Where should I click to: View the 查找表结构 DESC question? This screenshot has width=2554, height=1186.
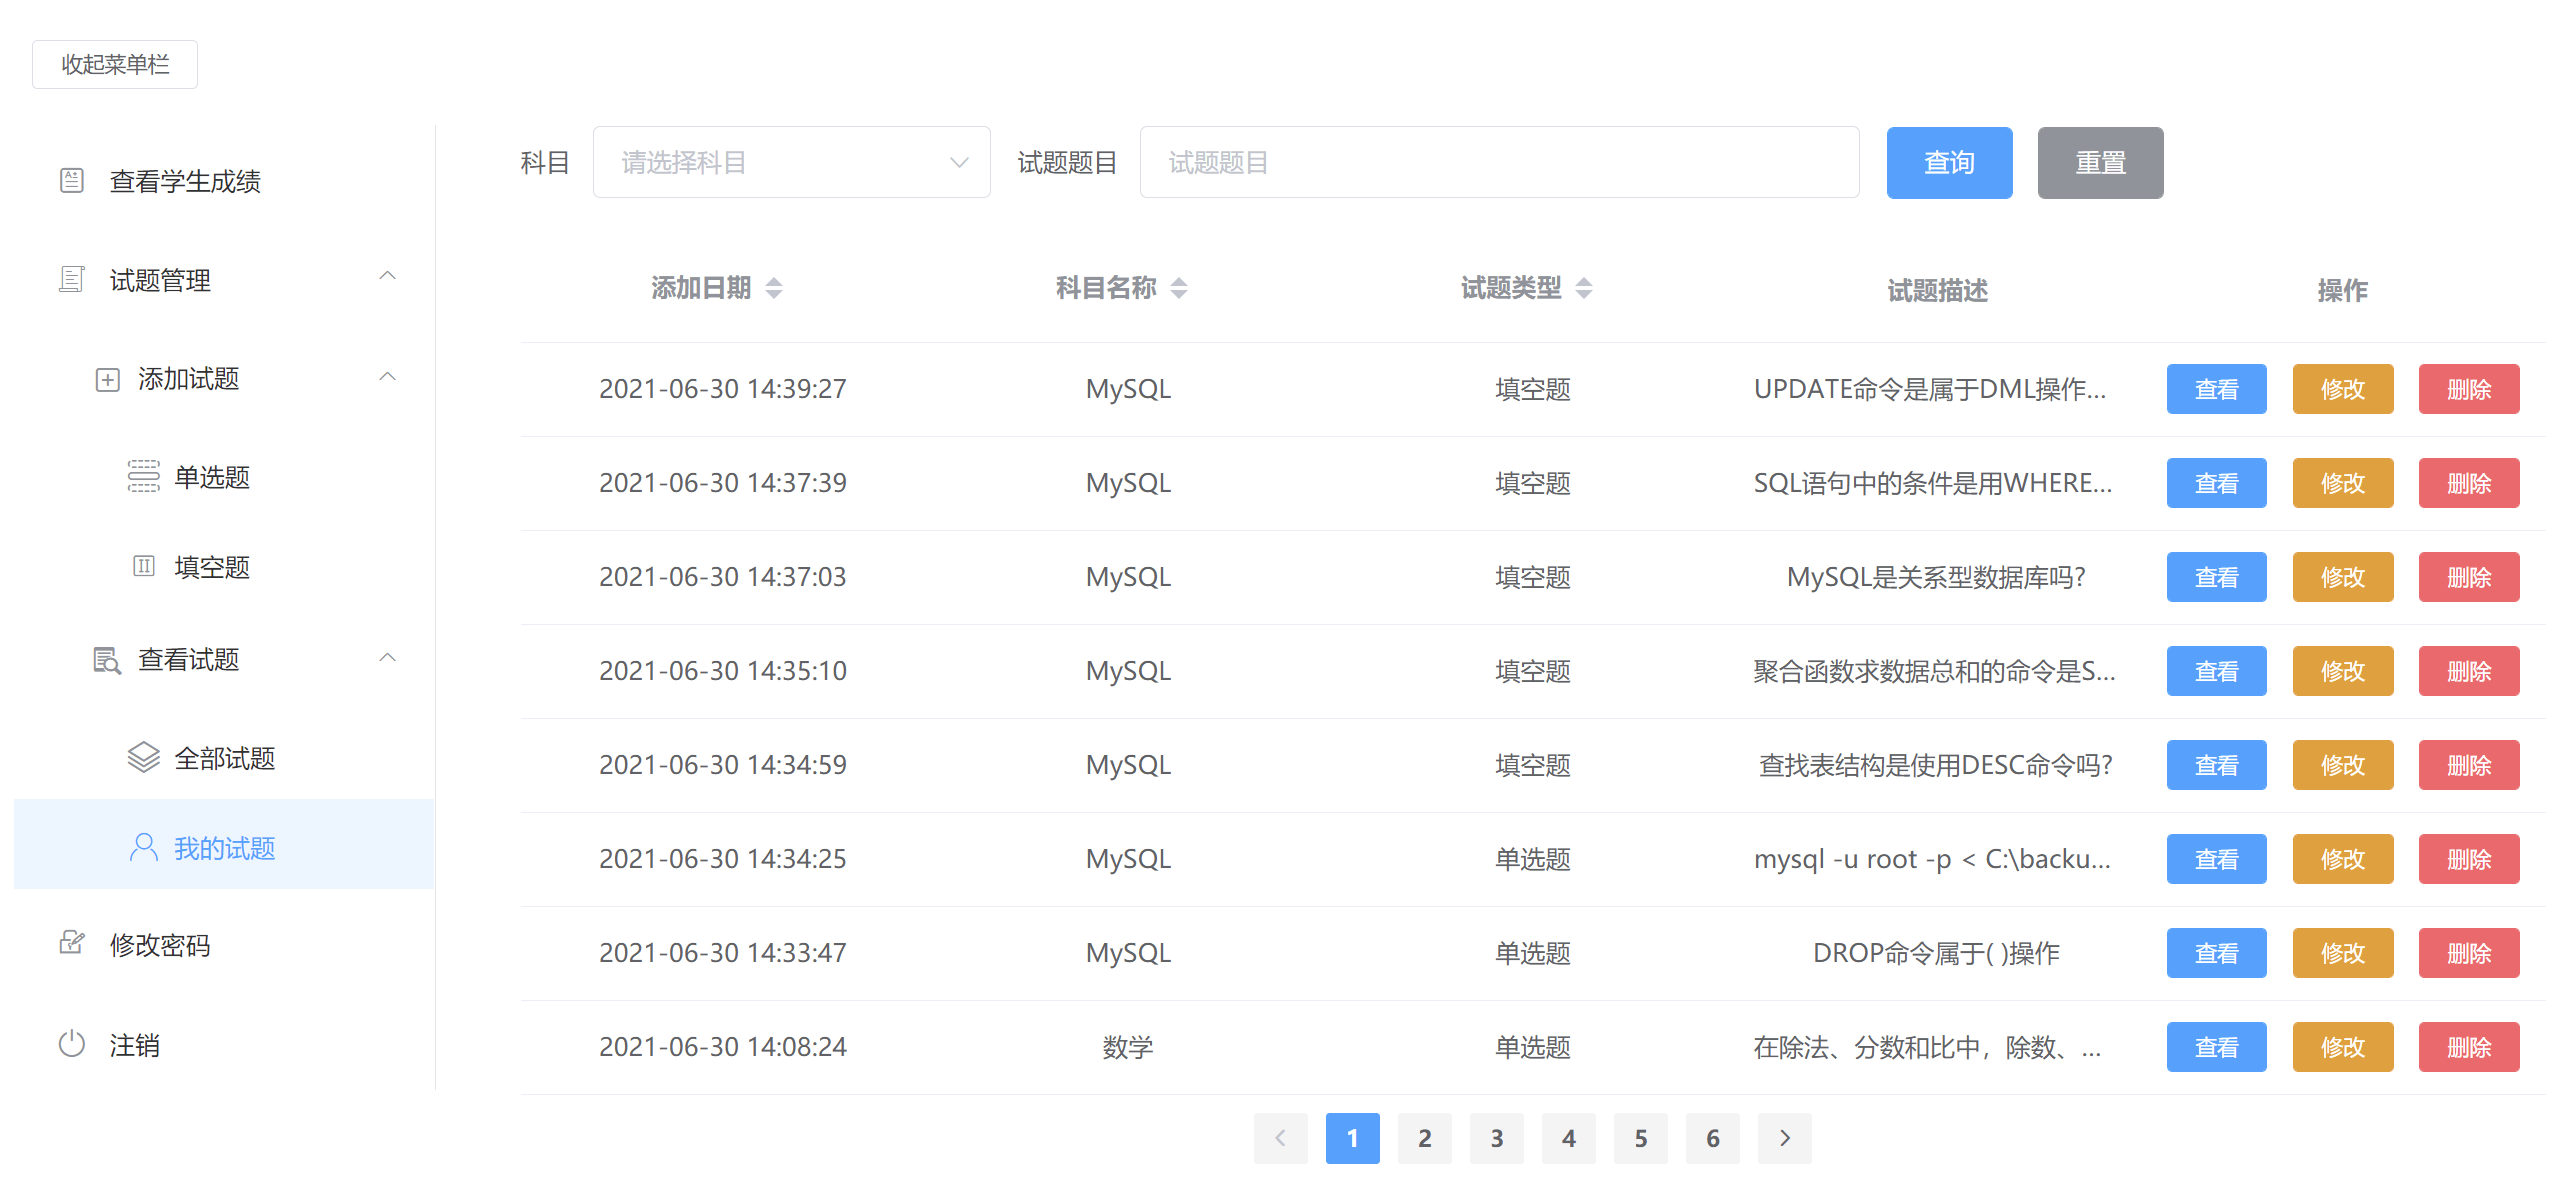click(2217, 765)
